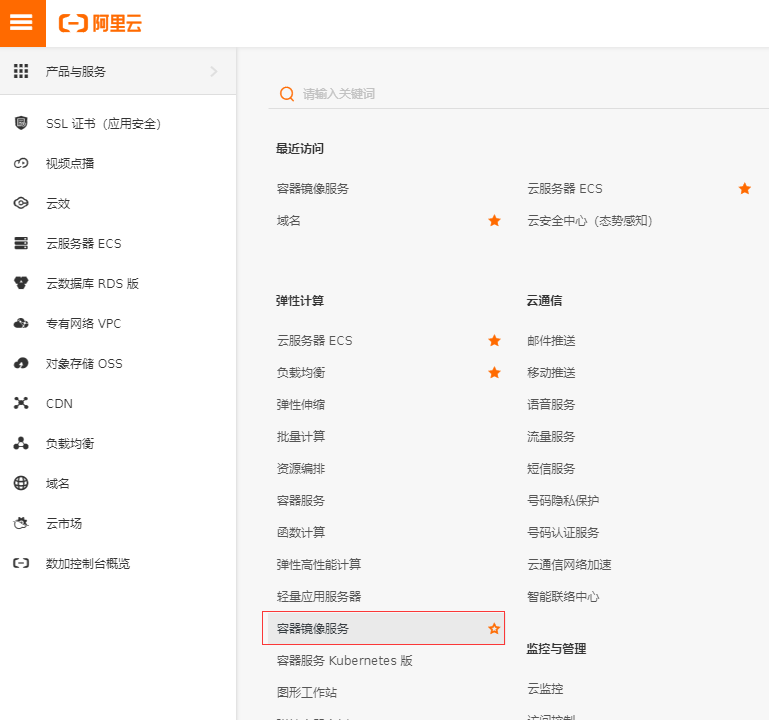Screen dimensions: 769x720
Task: Open 资源编排
Action: pos(301,468)
